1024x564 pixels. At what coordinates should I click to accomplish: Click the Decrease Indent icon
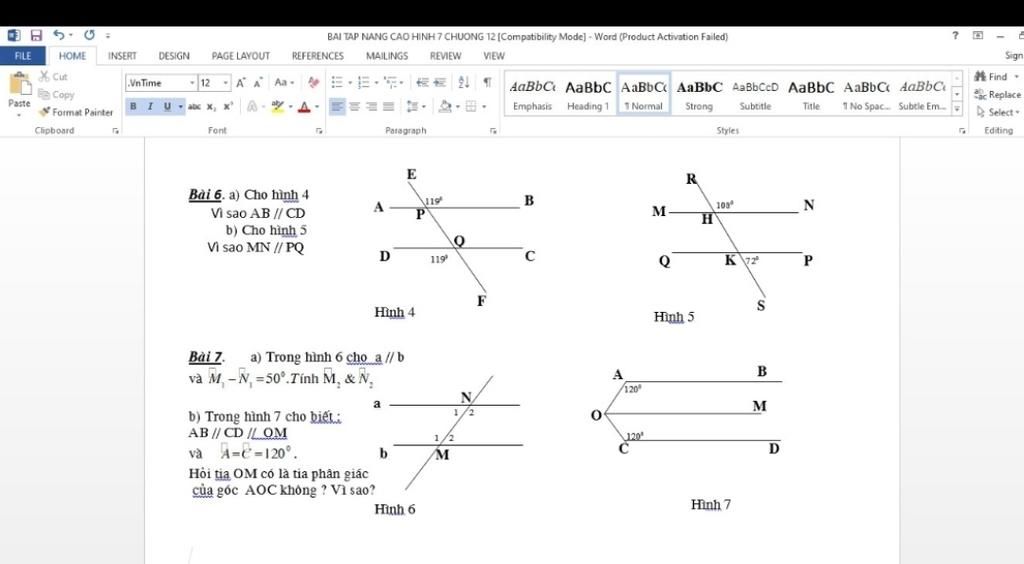click(423, 82)
